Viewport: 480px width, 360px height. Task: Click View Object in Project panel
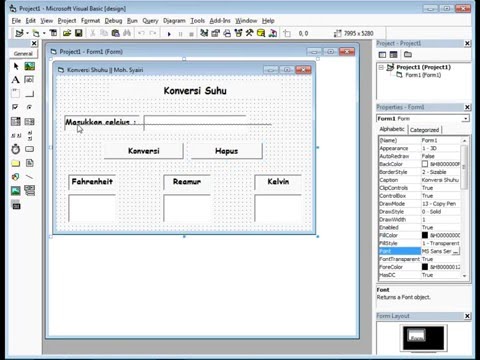click(394, 55)
